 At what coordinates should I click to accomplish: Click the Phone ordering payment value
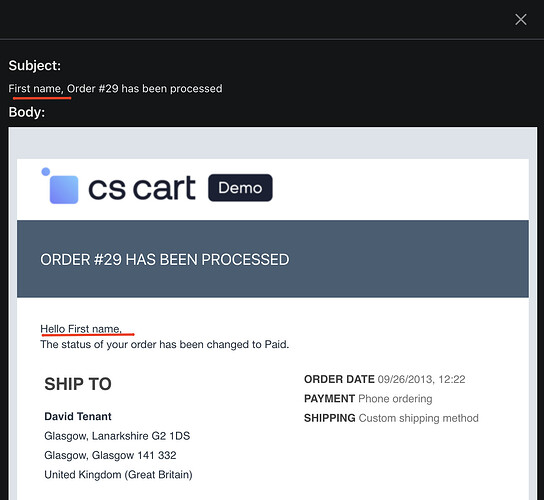(x=395, y=399)
